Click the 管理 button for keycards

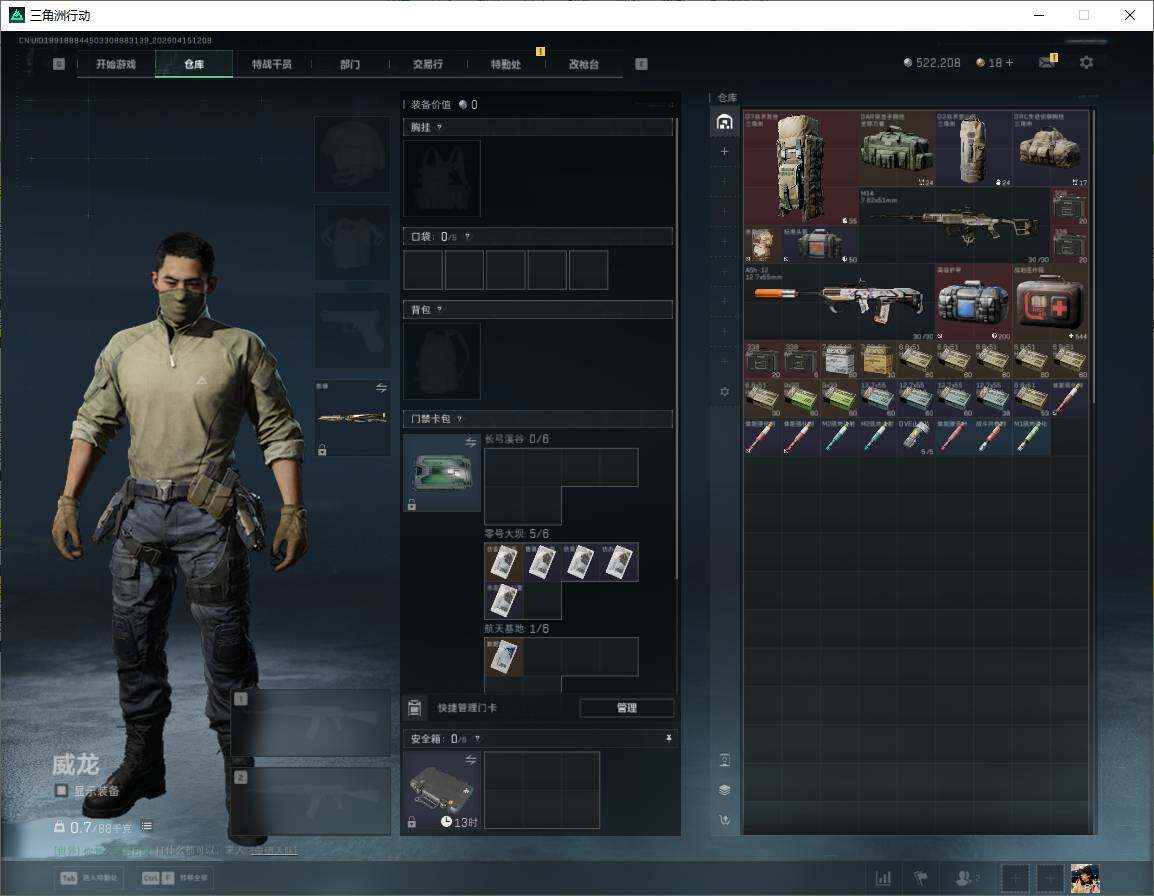(x=626, y=708)
